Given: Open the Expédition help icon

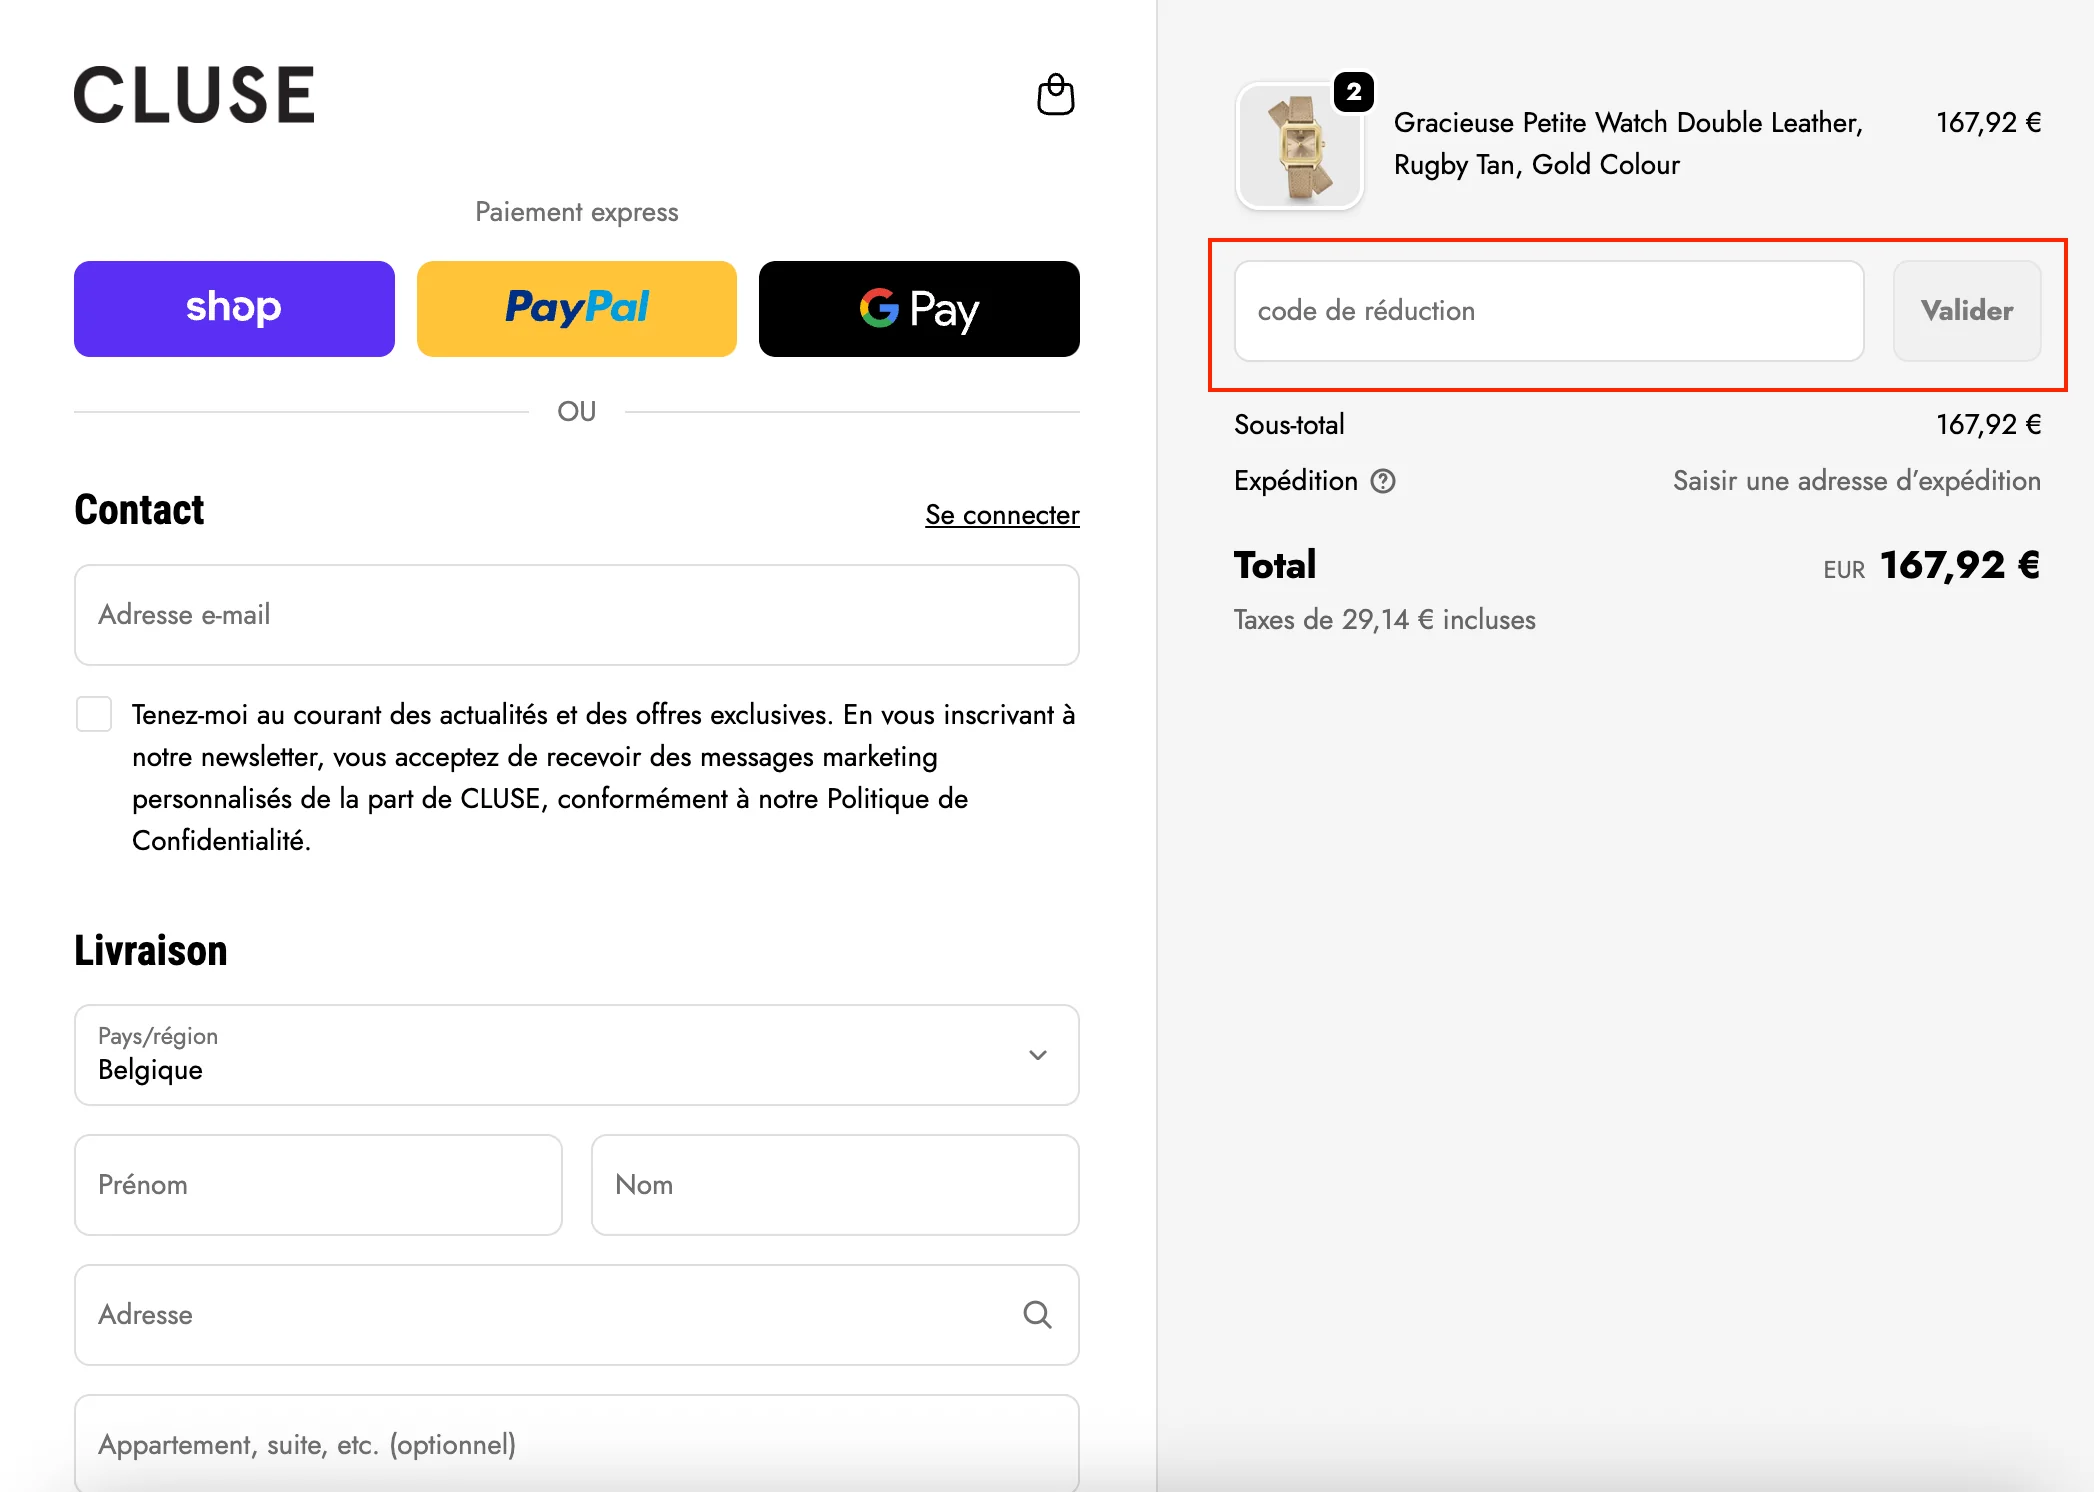Looking at the screenshot, I should pos(1383,481).
